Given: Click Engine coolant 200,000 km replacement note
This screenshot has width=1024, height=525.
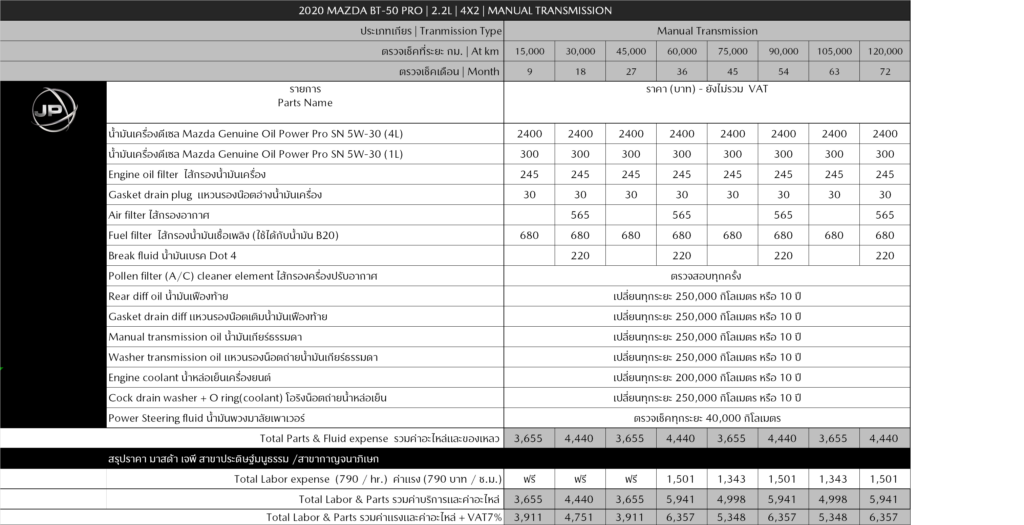Looking at the screenshot, I should (707, 377).
